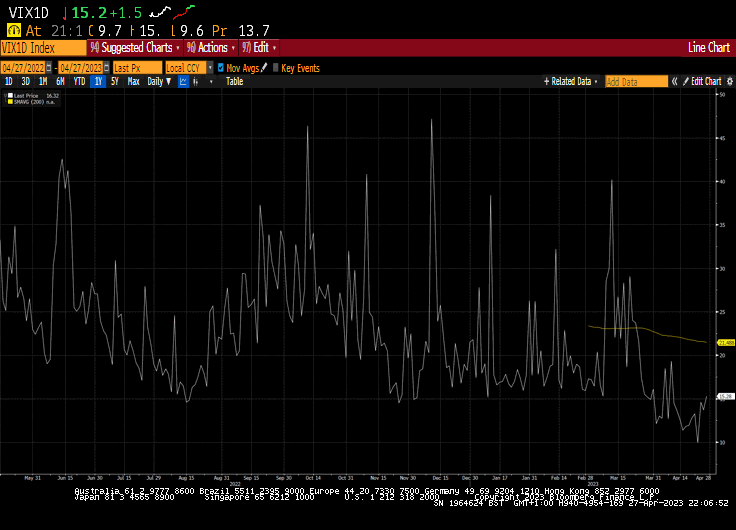Open chart settings gear icon
Image resolution: width=736 pixels, height=530 pixels.
pos(727,81)
